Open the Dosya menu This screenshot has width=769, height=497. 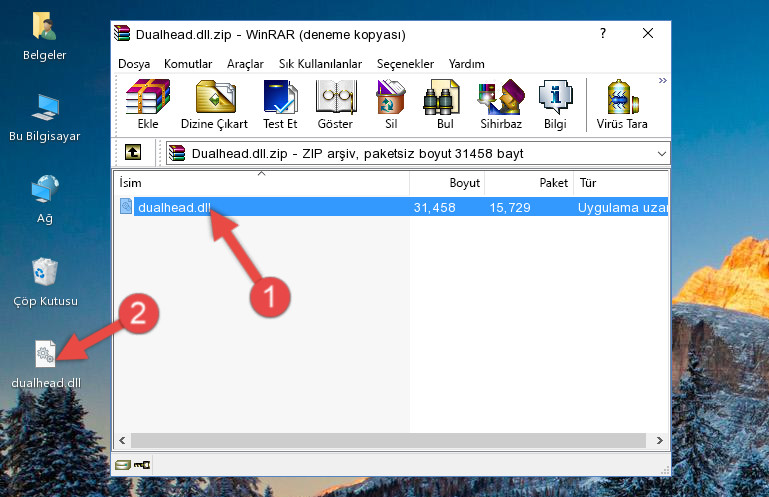point(134,64)
